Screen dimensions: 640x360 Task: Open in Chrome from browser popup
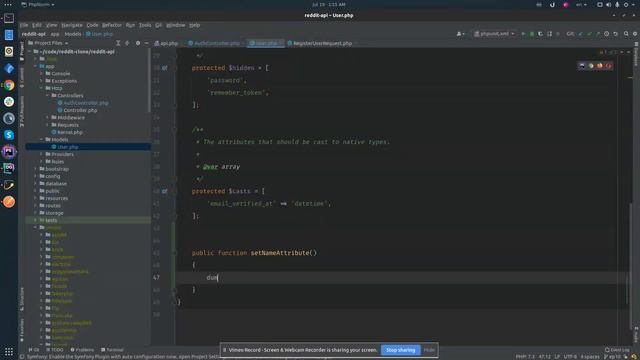tap(591, 66)
